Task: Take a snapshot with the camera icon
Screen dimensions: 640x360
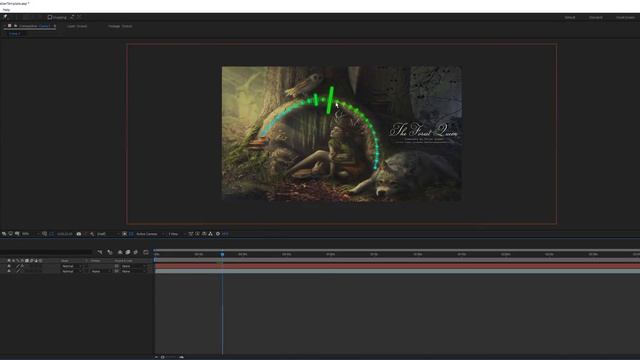Action: pyautogui.click(x=79, y=234)
